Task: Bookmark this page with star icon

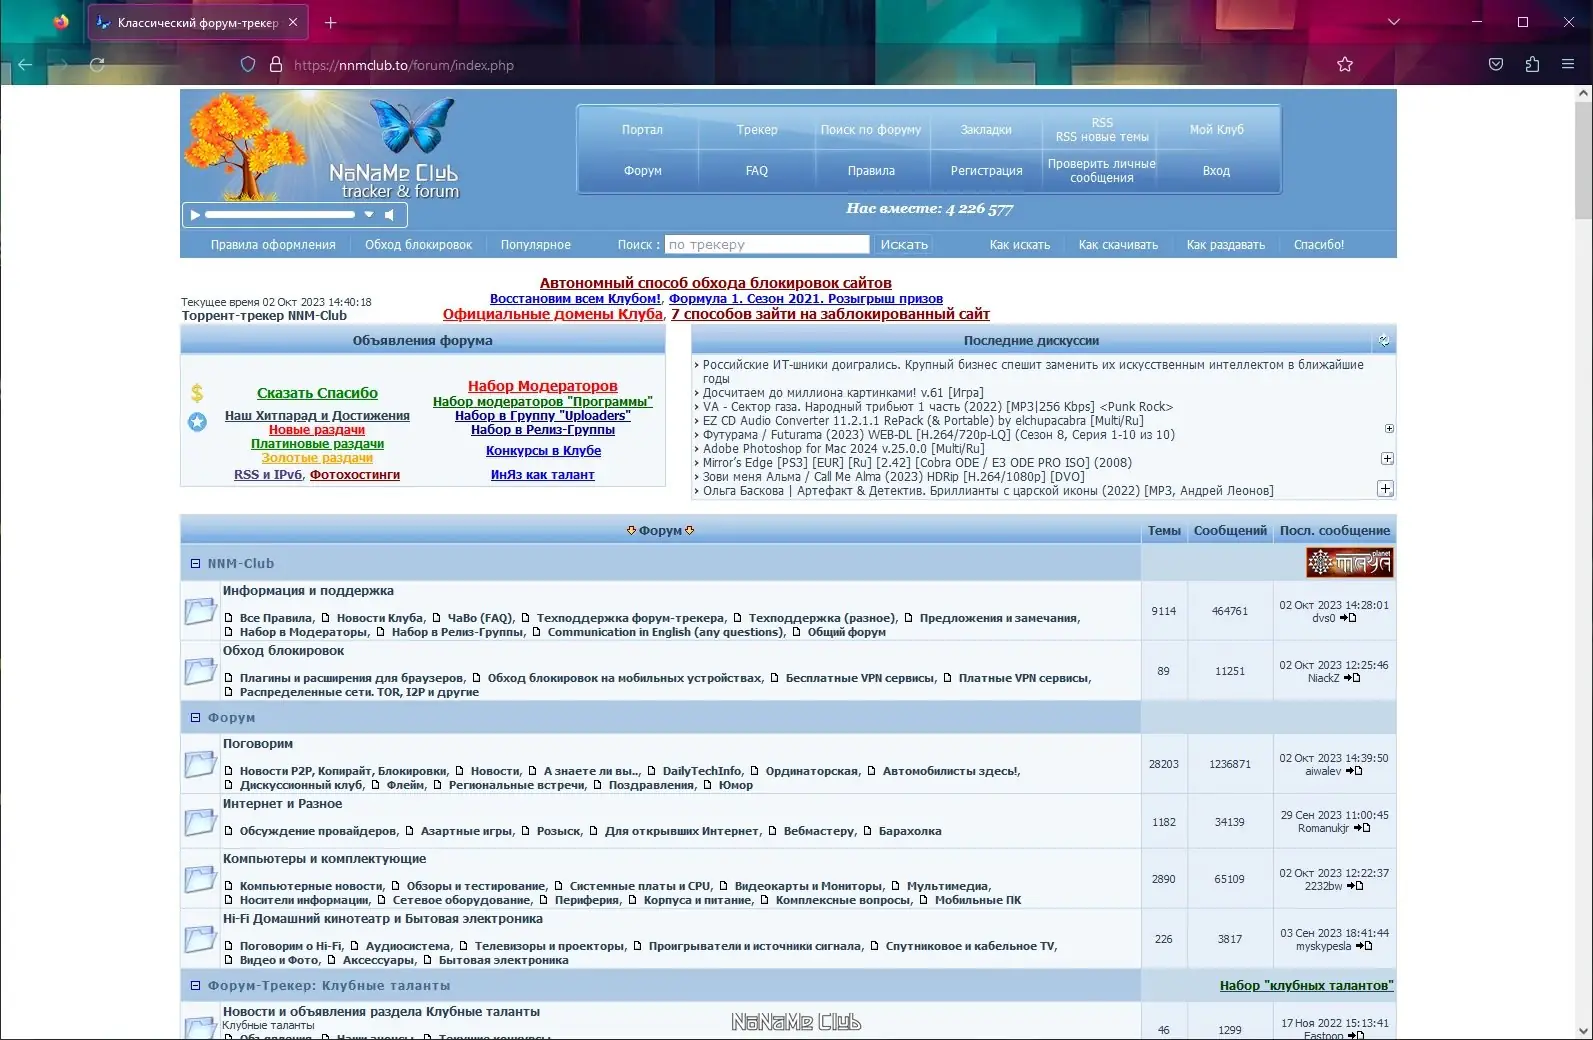Action: click(x=1345, y=65)
